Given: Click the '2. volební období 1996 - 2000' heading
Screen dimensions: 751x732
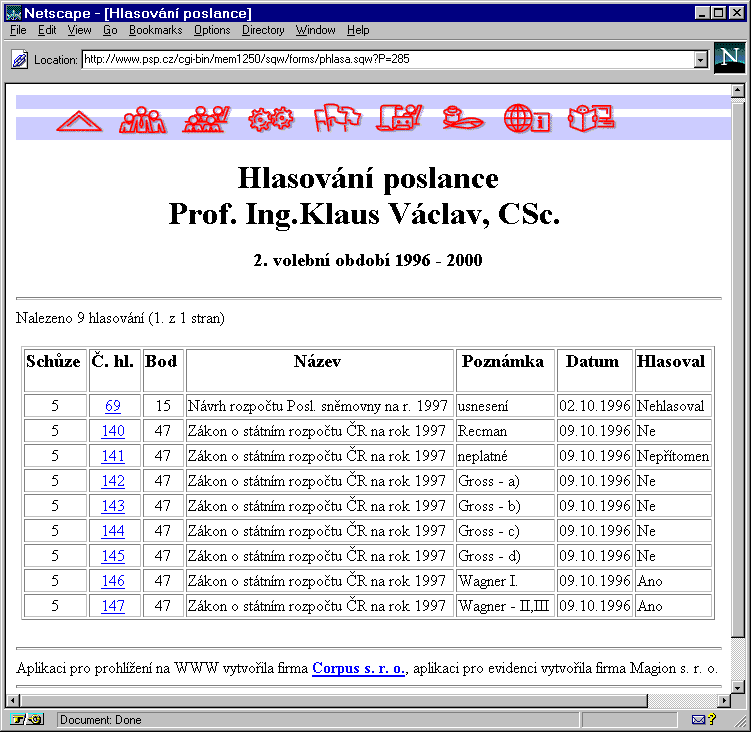Looking at the screenshot, I should pos(368,260).
